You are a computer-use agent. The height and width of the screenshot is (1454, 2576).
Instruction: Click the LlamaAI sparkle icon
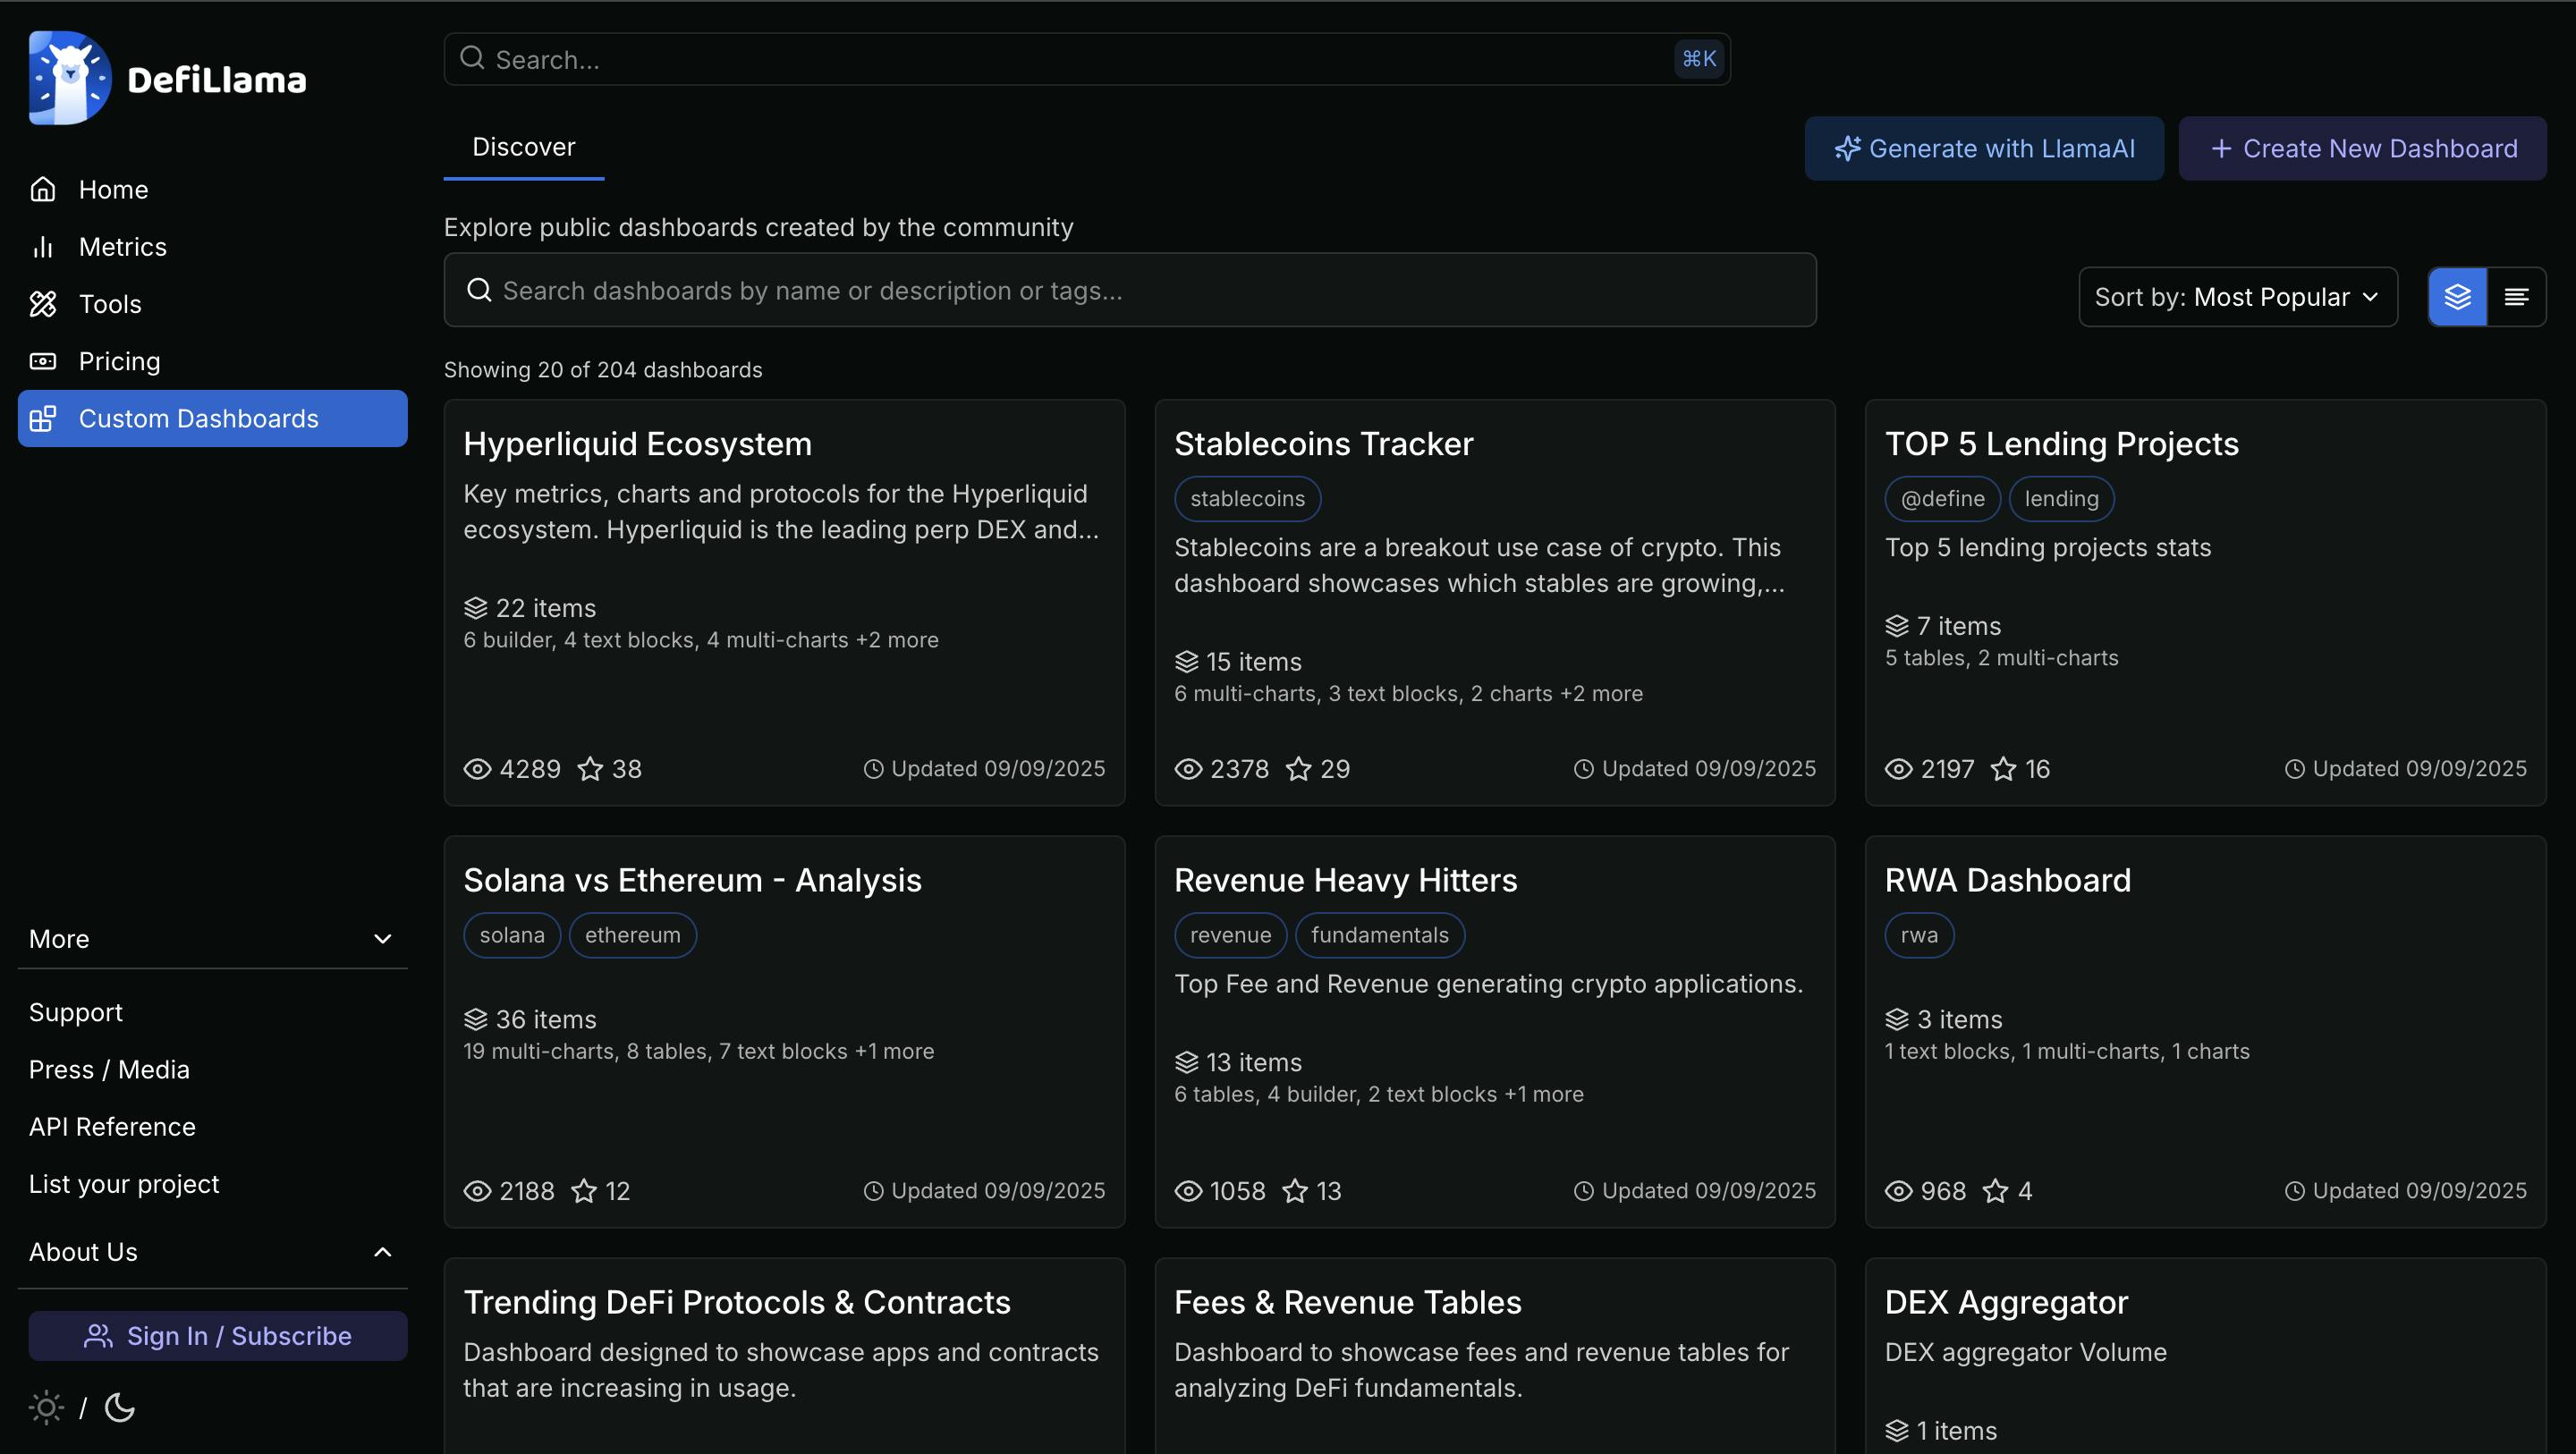(x=1847, y=148)
